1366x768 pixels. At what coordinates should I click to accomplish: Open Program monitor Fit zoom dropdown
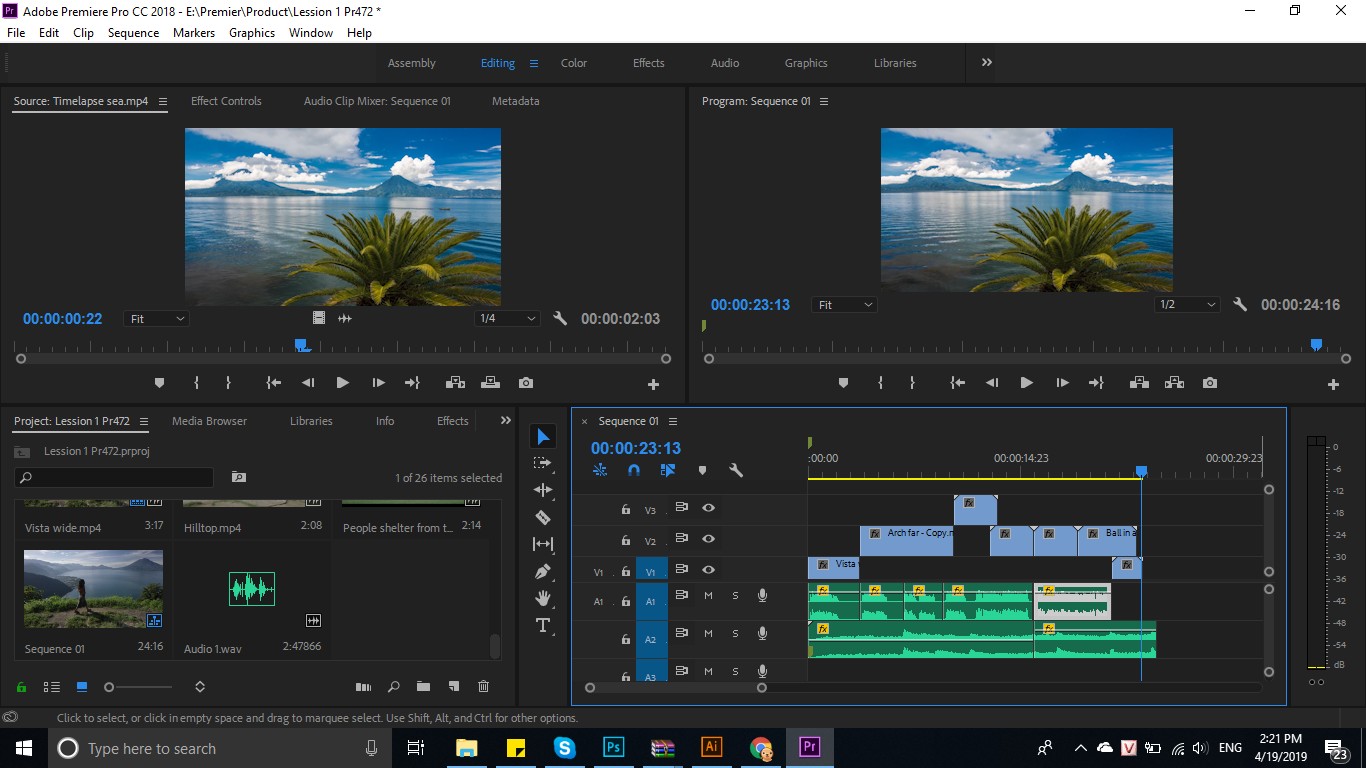tap(845, 304)
